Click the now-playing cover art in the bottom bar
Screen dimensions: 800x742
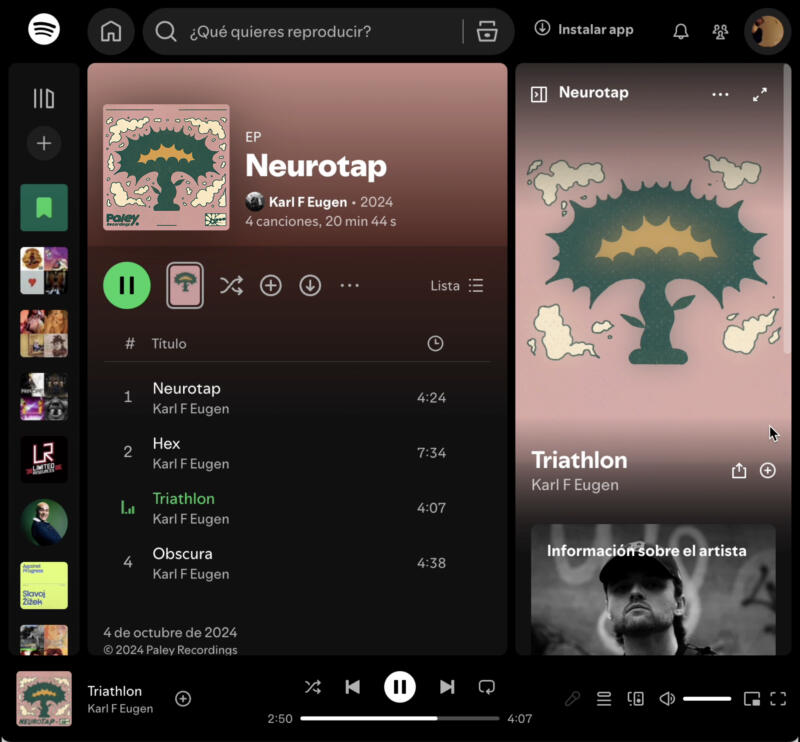pos(44,699)
